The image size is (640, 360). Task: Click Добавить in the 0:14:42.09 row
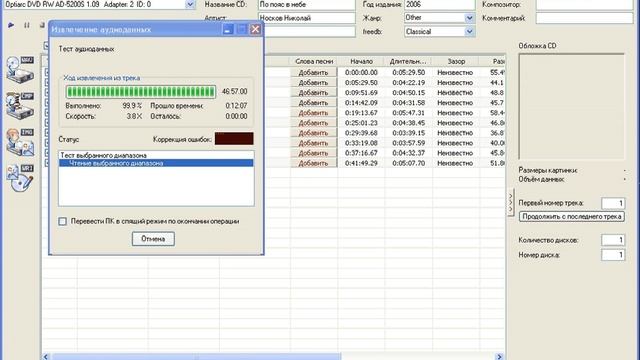pyautogui.click(x=313, y=102)
